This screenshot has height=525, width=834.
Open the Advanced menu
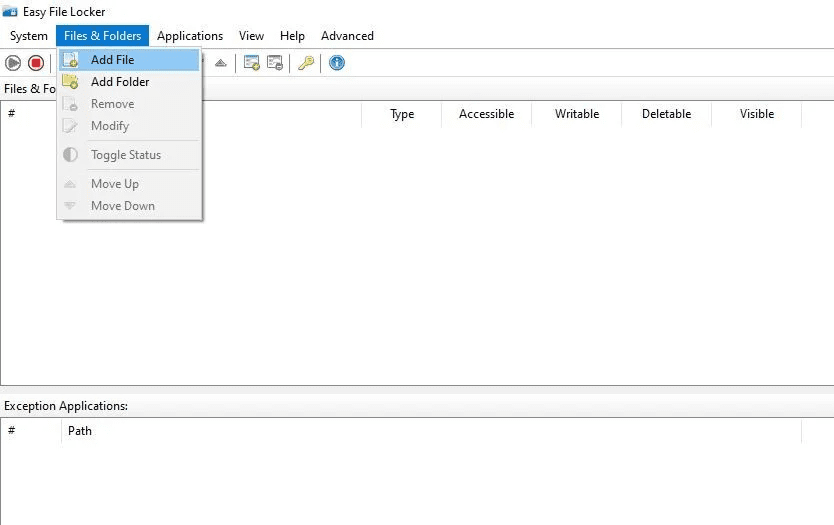[x=347, y=36]
